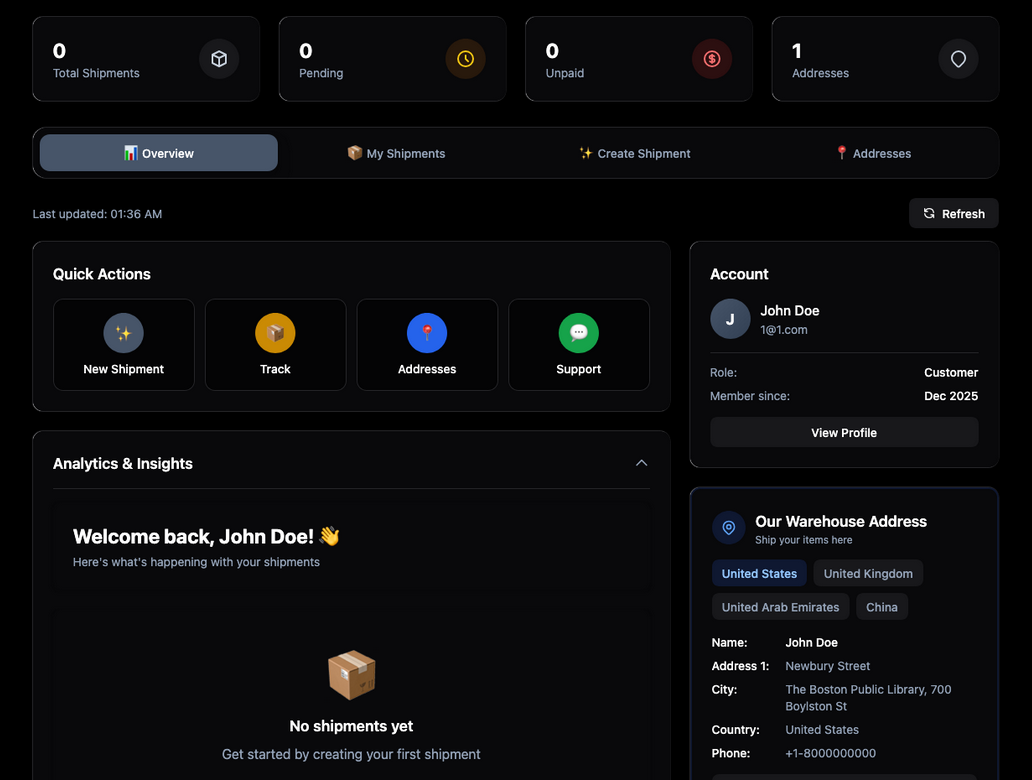Click the Welcome back, John Doe! heading
This screenshot has height=780, width=1032.
tap(206, 536)
